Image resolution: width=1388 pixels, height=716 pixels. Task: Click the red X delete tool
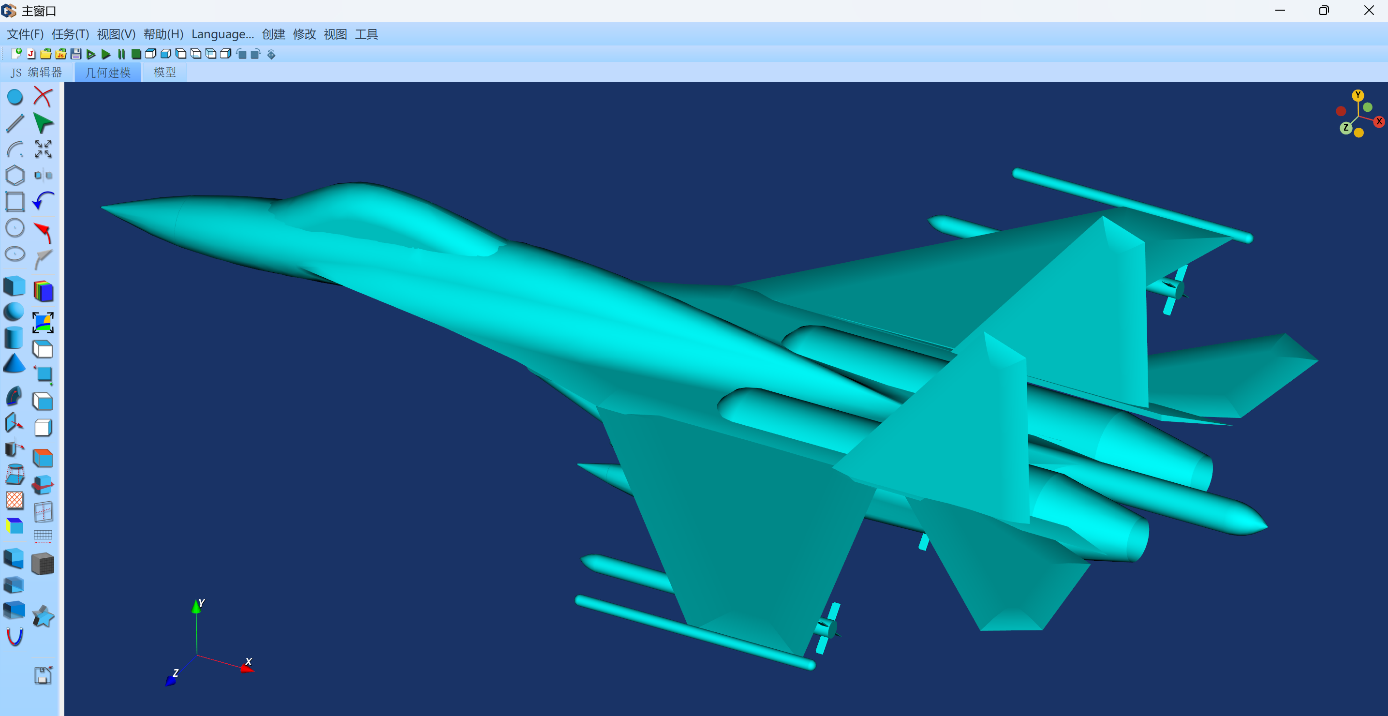pyautogui.click(x=43, y=97)
